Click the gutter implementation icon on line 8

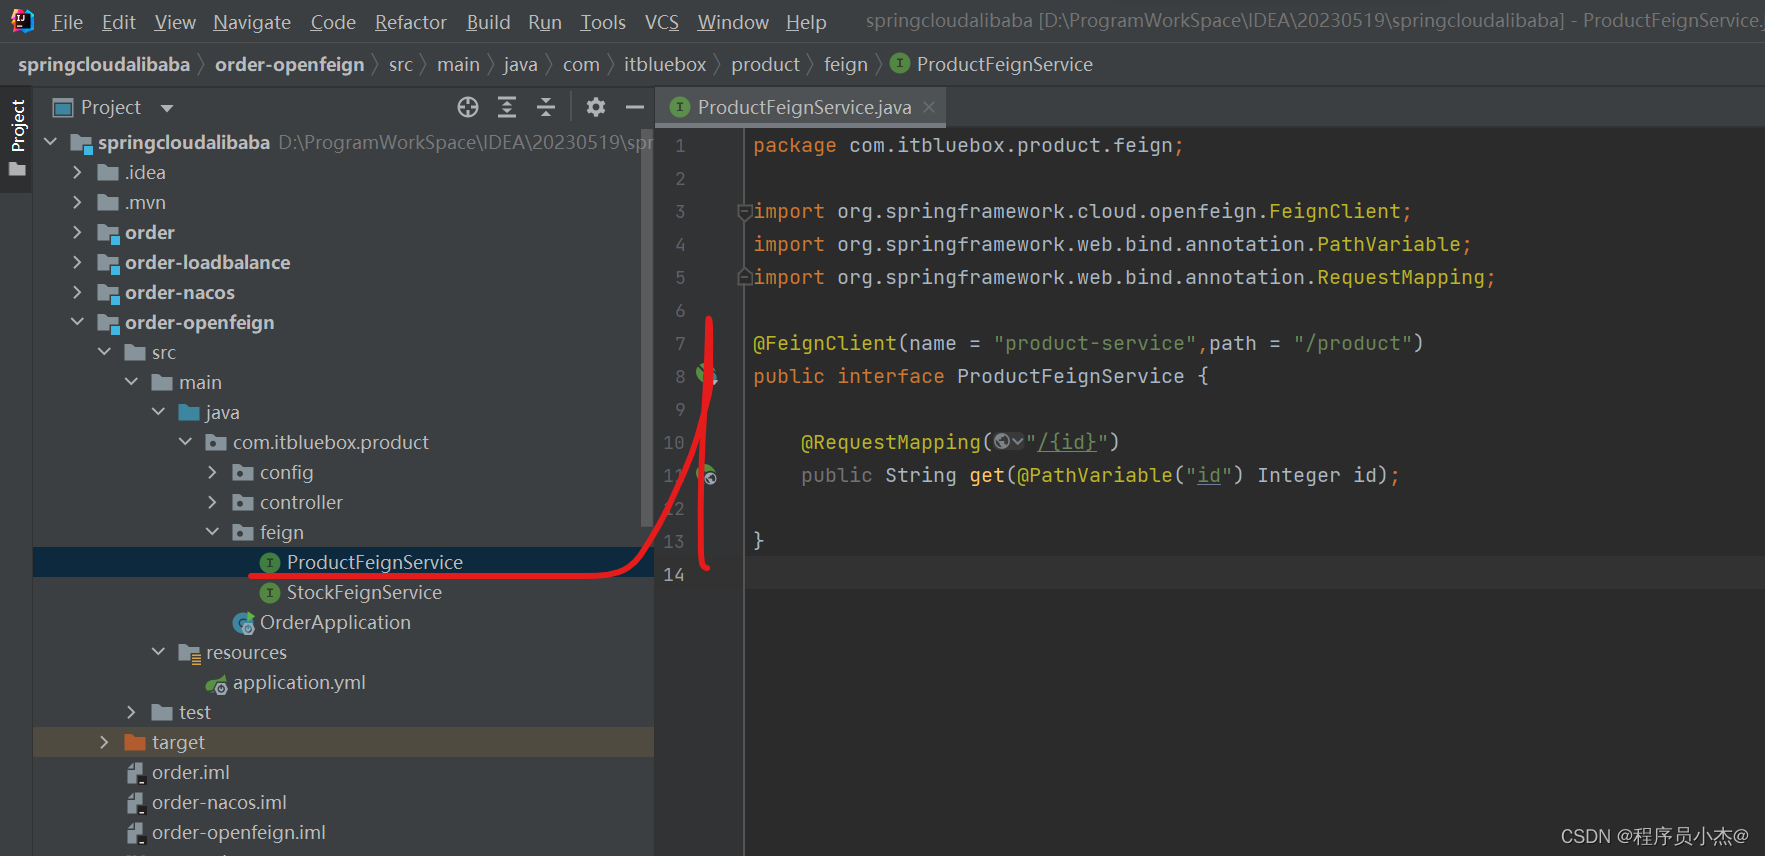pos(707,375)
